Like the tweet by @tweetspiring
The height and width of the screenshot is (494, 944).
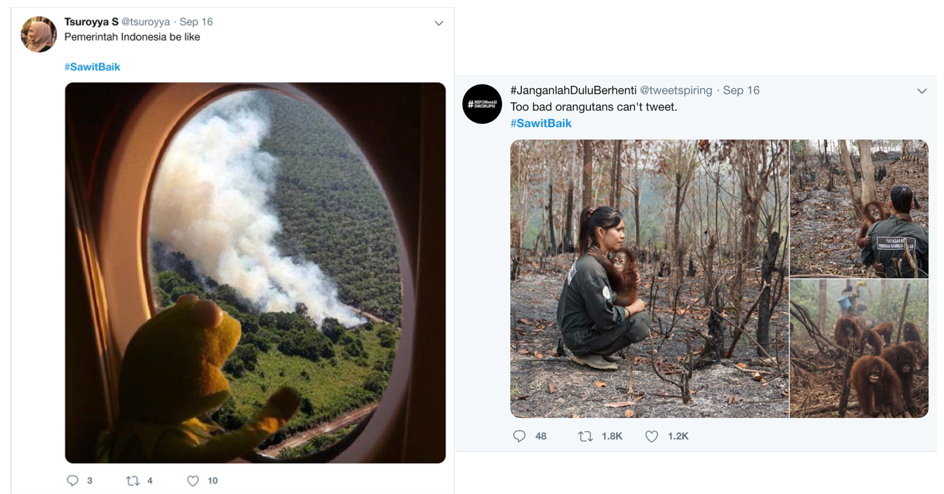[652, 436]
